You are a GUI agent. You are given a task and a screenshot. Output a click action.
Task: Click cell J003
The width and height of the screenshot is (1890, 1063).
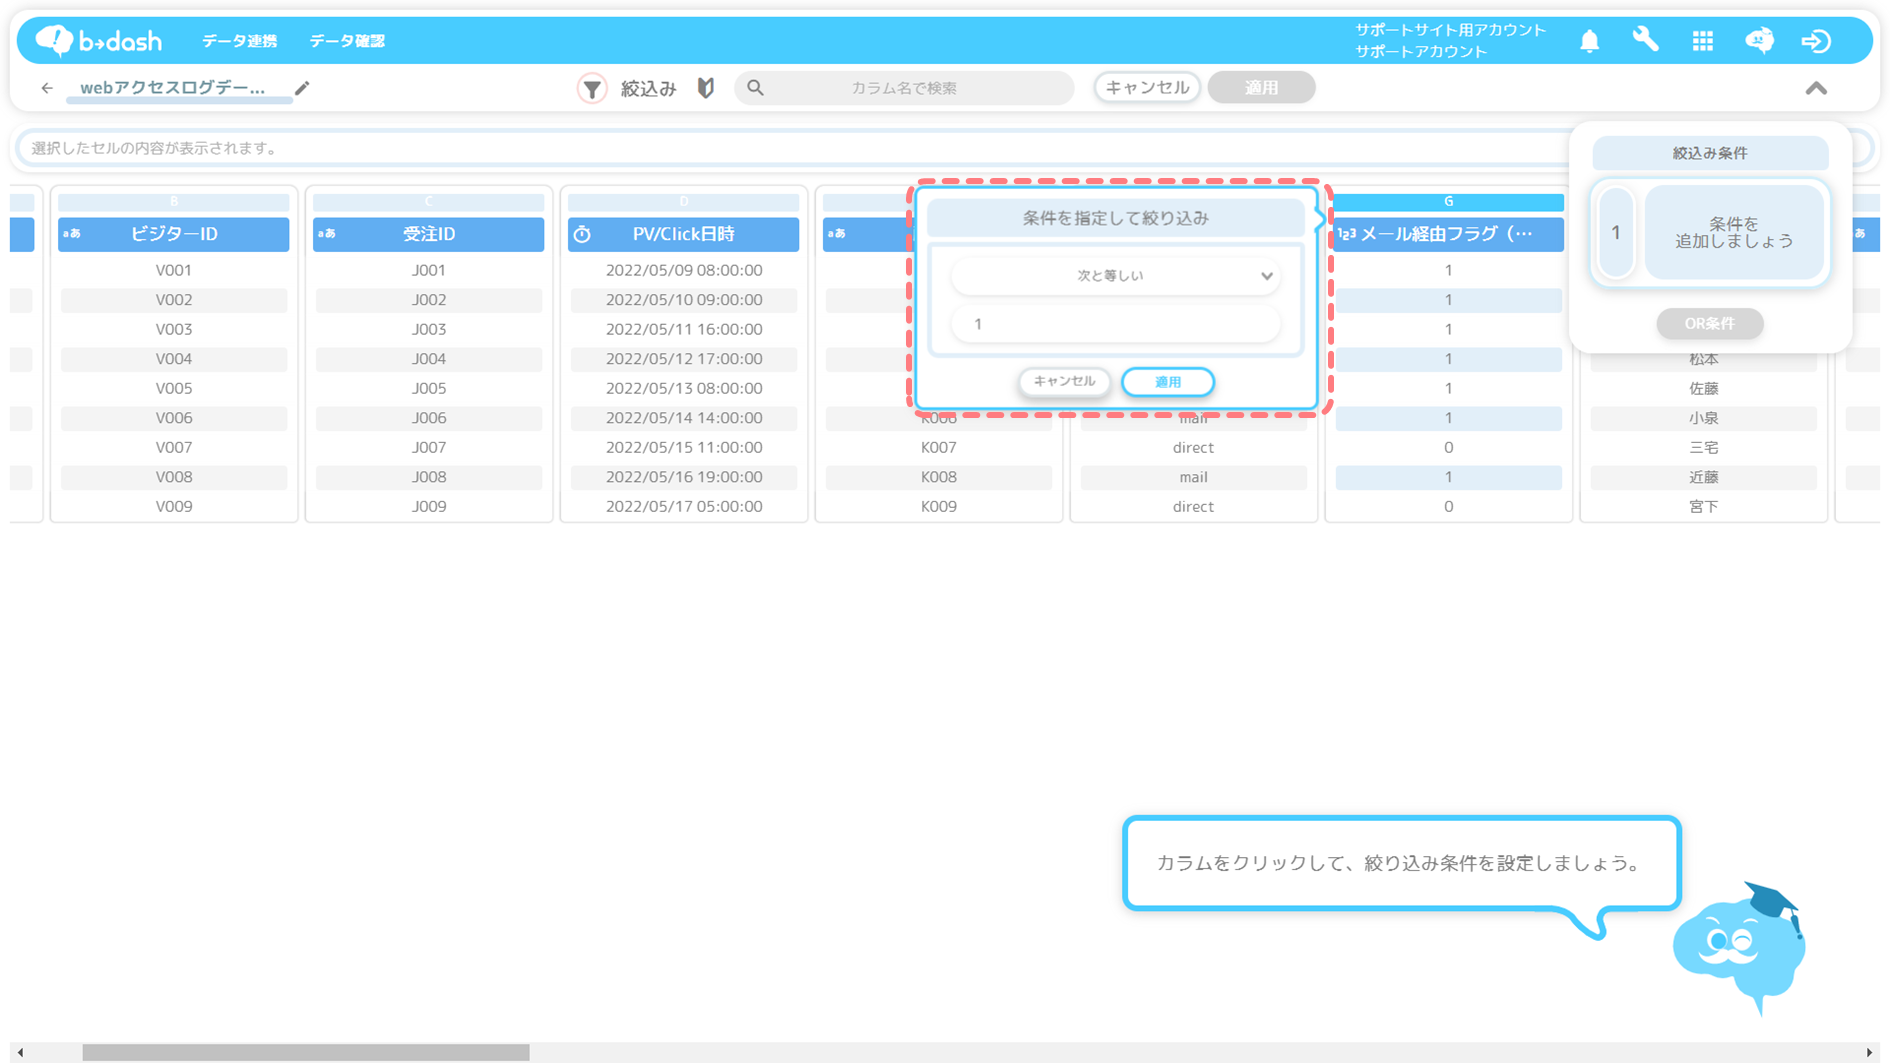tap(429, 329)
